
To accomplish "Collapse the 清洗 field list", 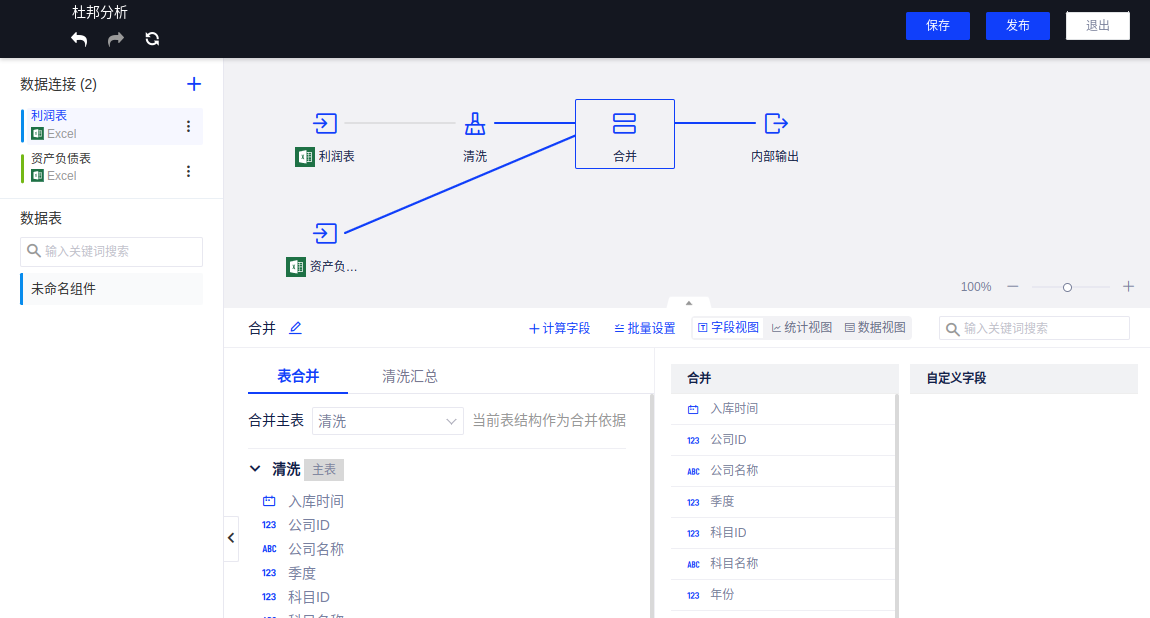I will pos(255,469).
